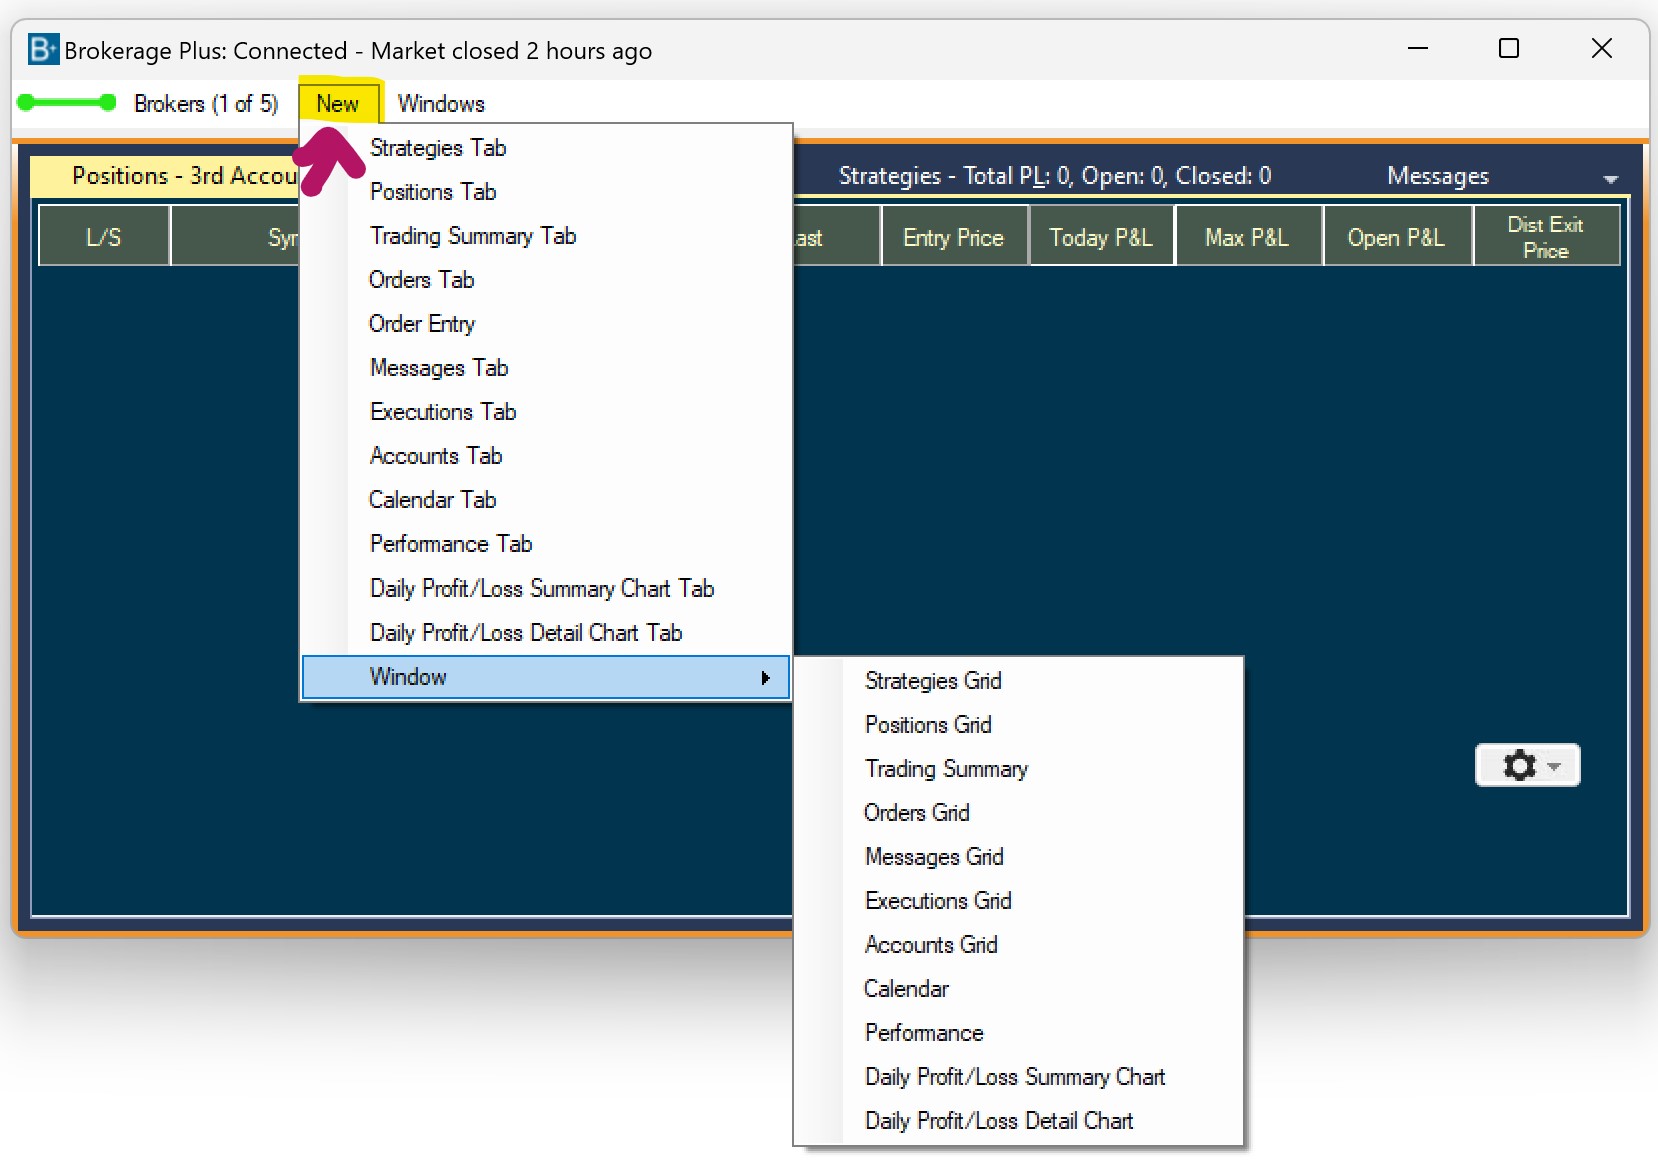The image size is (1658, 1162).
Task: Expand the tab overflow arrow beside Messages
Action: click(x=1610, y=179)
